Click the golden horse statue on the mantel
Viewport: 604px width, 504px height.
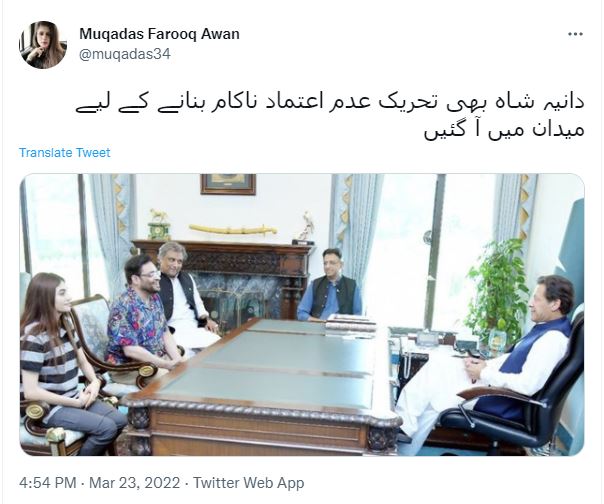[159, 215]
